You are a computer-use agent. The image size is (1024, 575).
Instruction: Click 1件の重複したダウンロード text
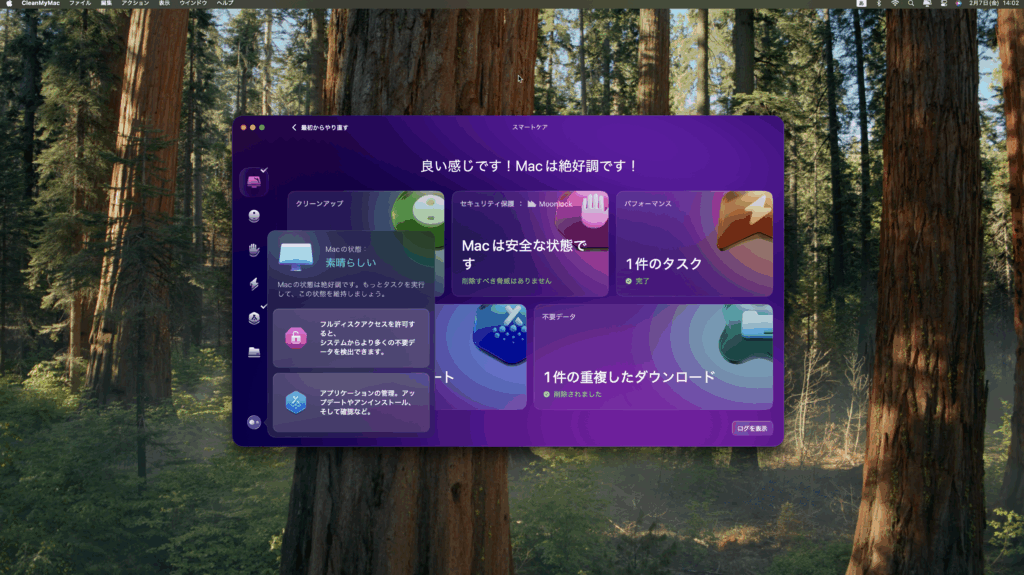[x=629, y=377]
